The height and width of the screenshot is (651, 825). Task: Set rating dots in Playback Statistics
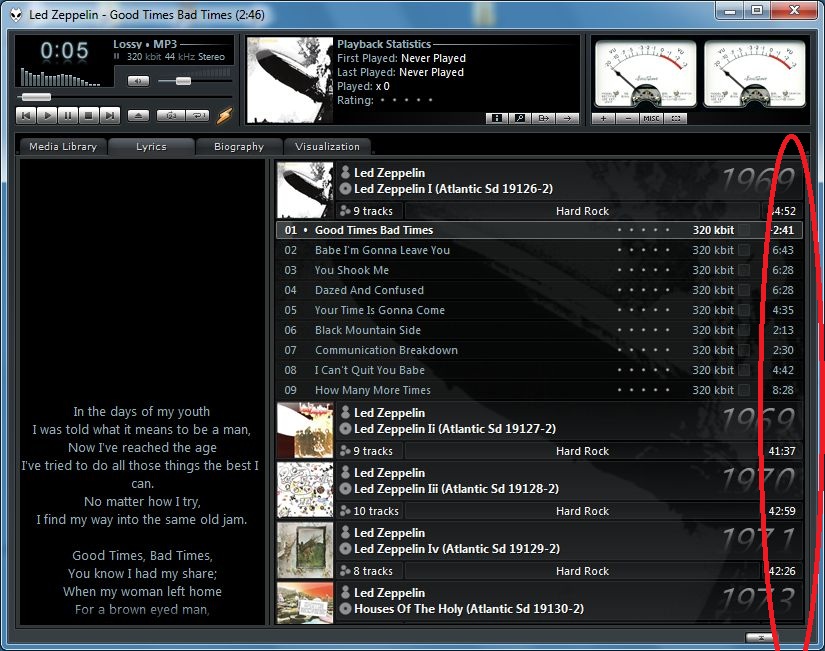pyautogui.click(x=406, y=100)
